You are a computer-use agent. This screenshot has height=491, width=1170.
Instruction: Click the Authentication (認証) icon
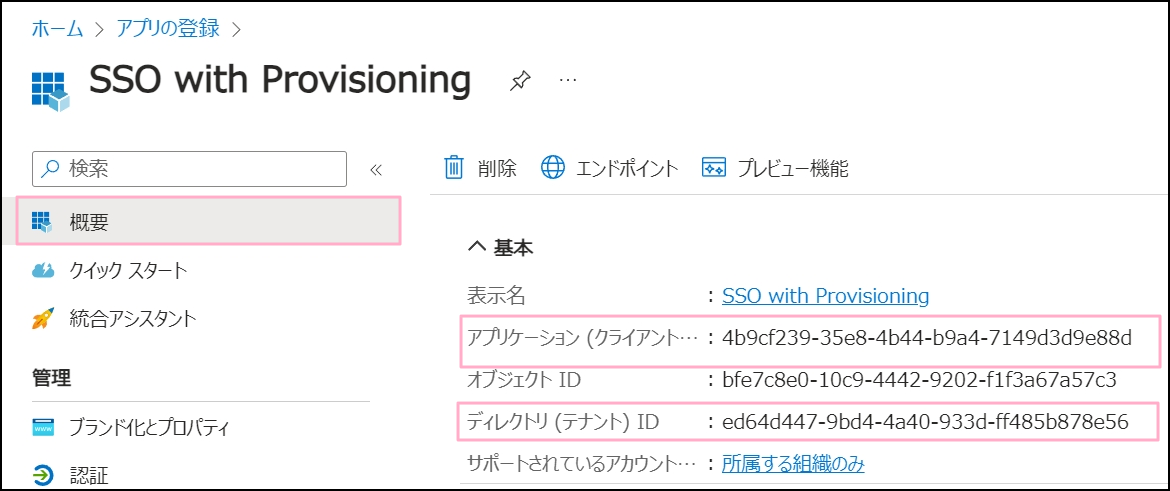(43, 474)
